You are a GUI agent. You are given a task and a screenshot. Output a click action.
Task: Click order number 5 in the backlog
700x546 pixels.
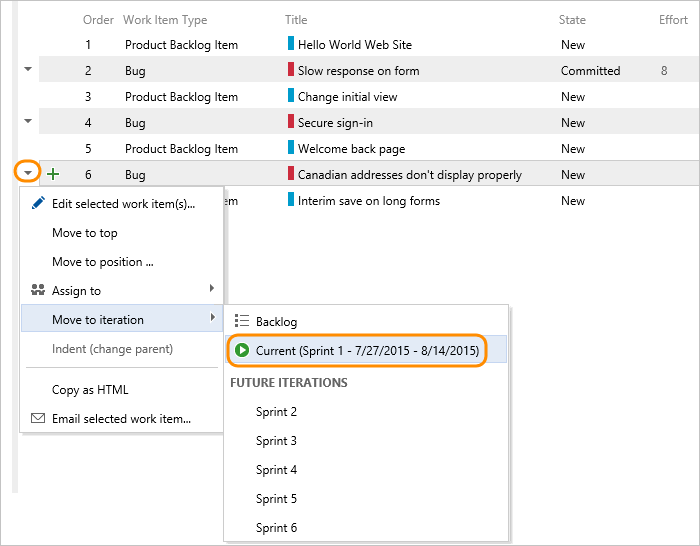click(88, 149)
